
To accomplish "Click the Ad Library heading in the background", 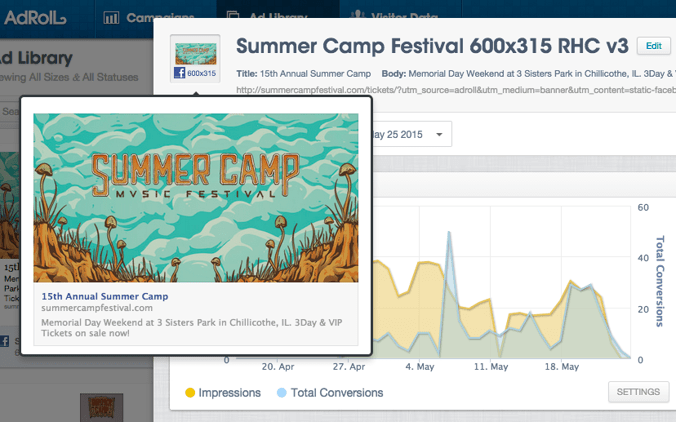I will (36, 58).
